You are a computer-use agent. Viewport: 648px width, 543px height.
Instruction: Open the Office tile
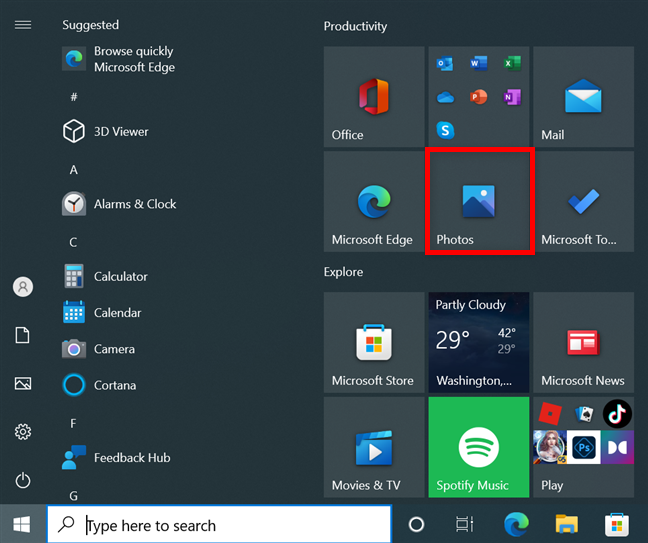coord(374,96)
